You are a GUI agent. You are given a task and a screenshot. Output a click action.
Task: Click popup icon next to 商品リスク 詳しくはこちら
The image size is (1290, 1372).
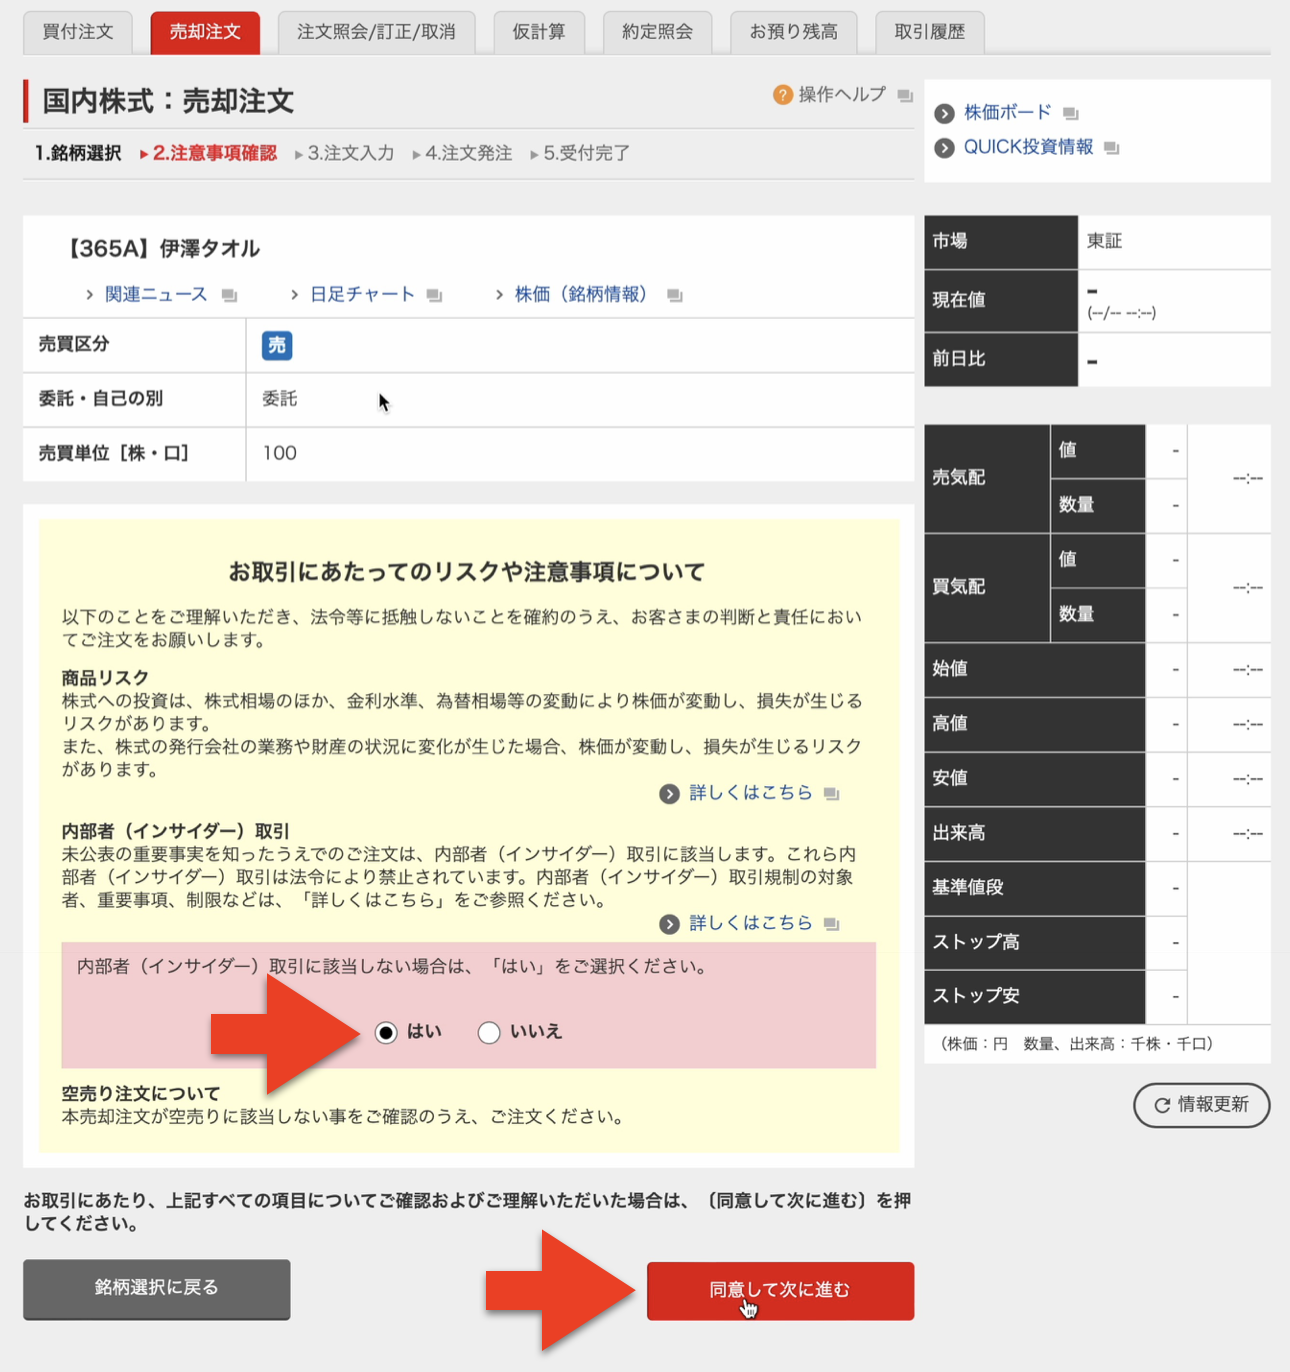831,793
